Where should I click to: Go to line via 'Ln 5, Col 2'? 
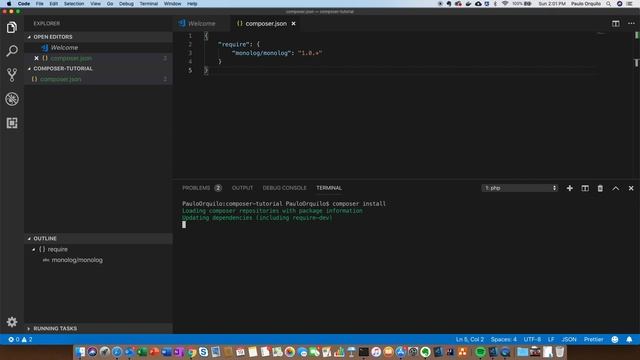click(x=470, y=339)
